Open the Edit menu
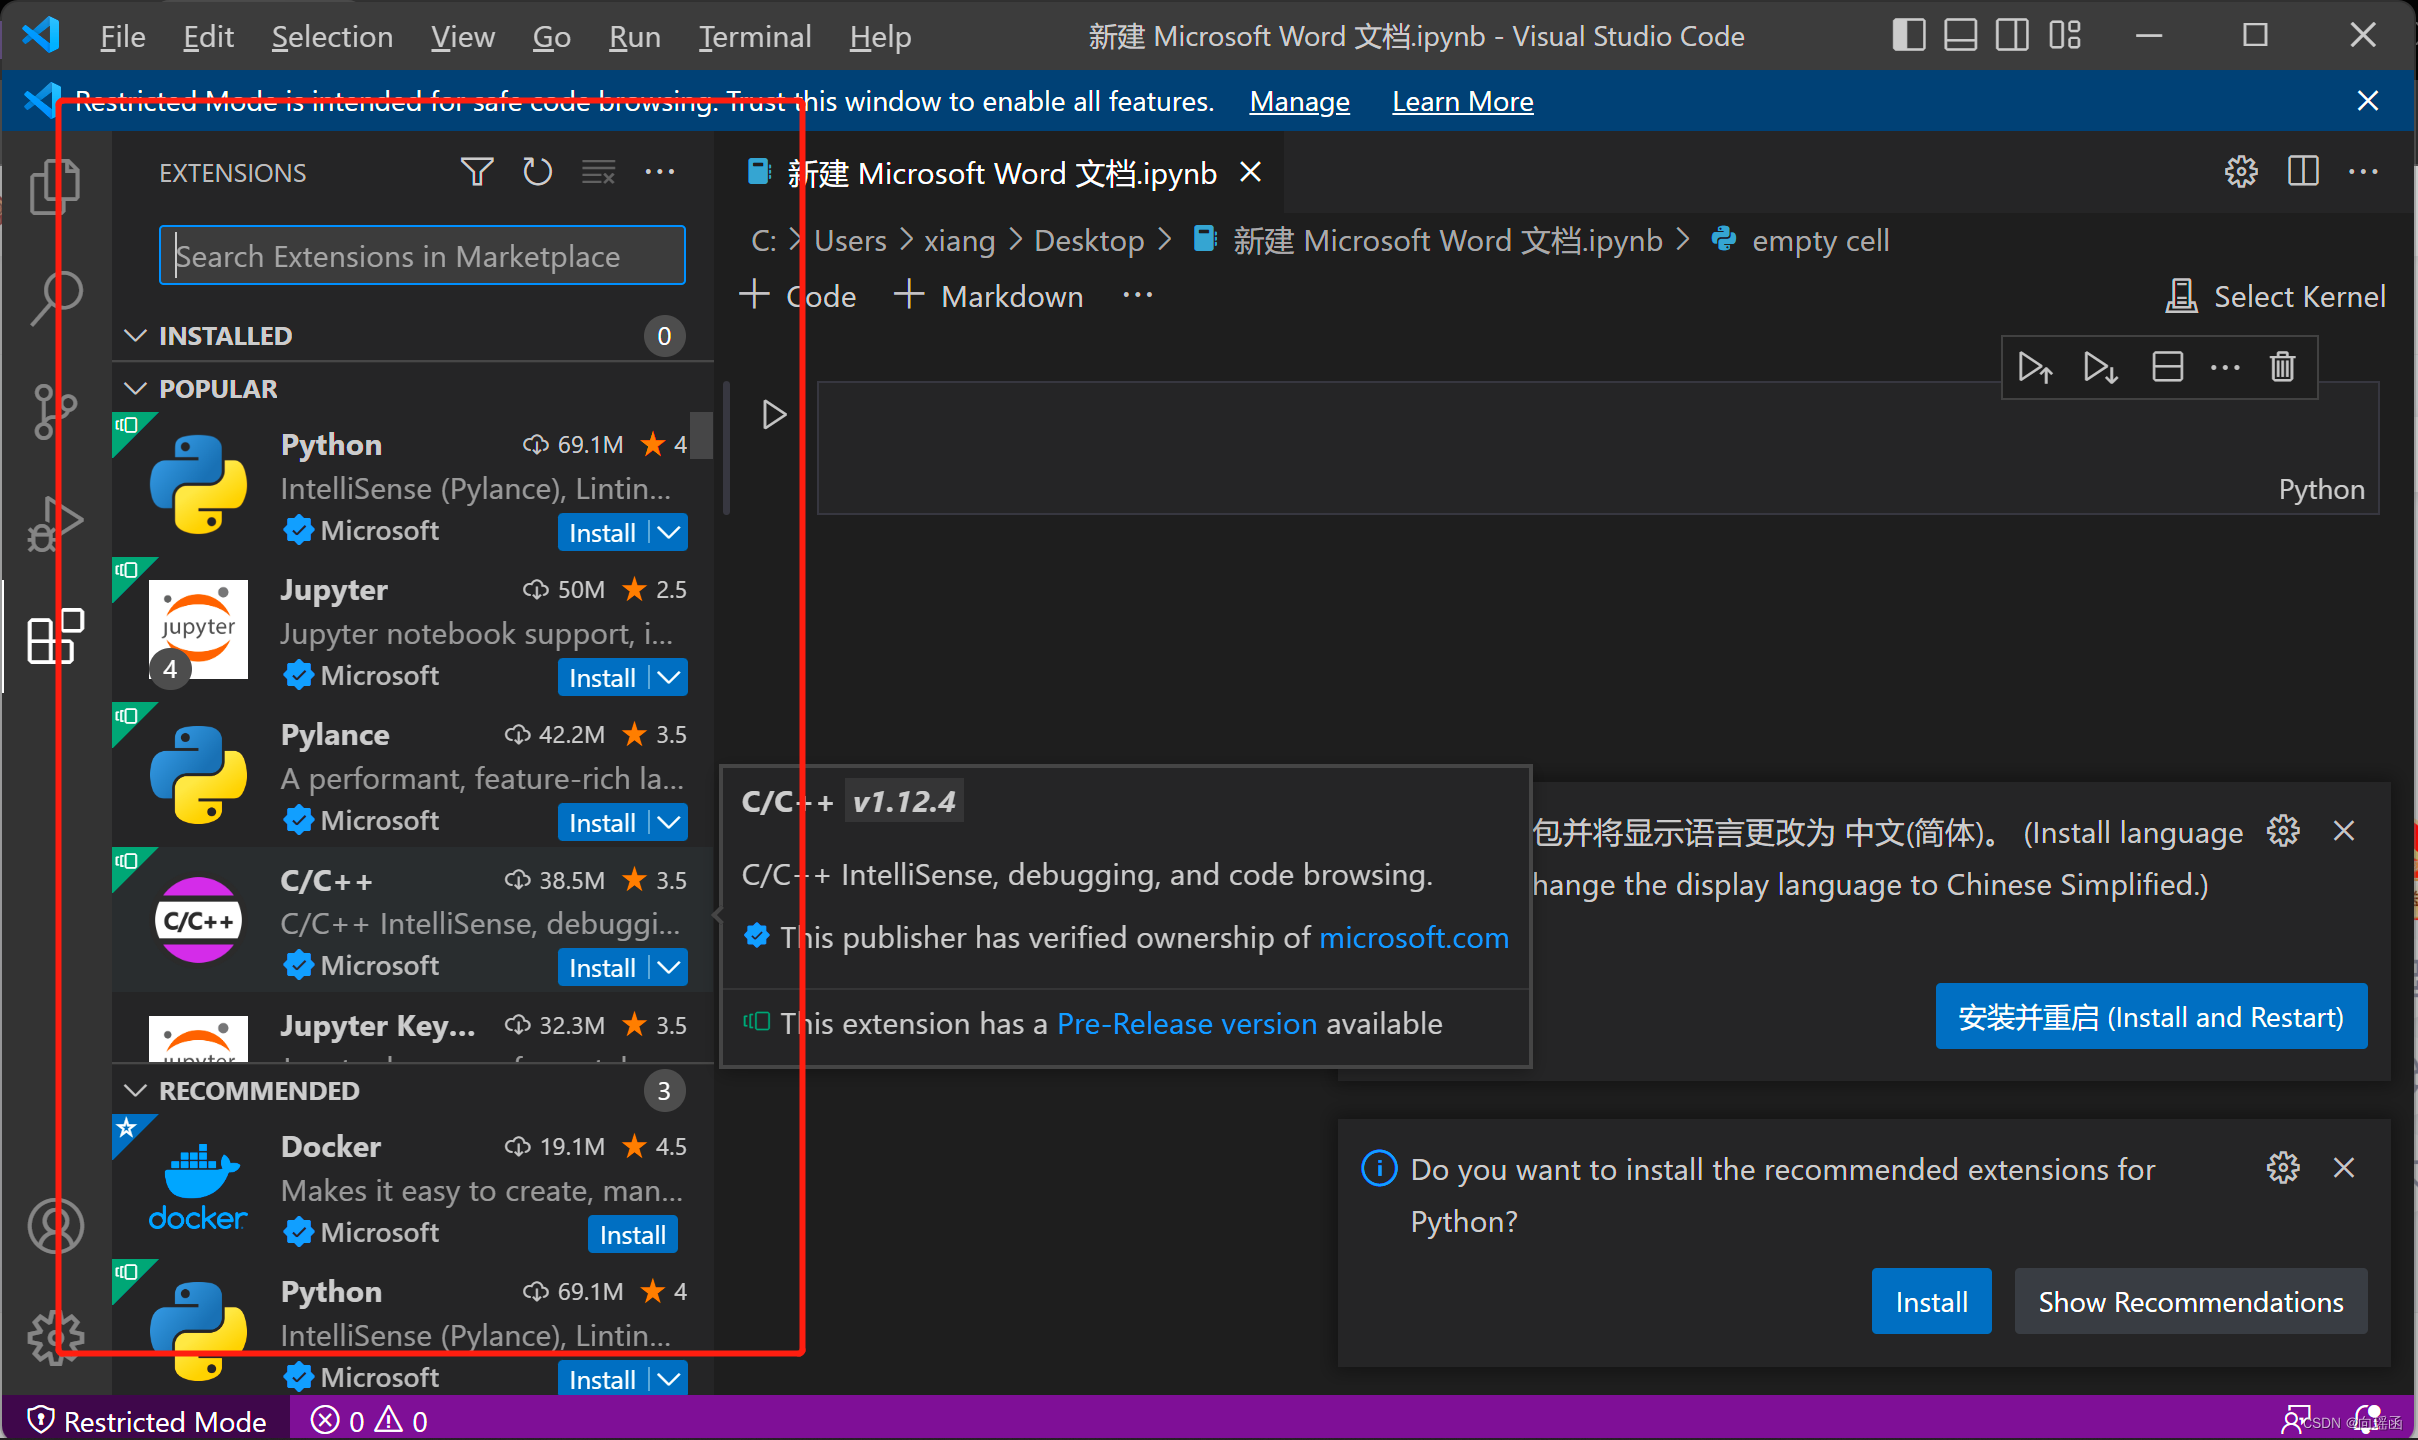The image size is (2418, 1440). [208, 37]
